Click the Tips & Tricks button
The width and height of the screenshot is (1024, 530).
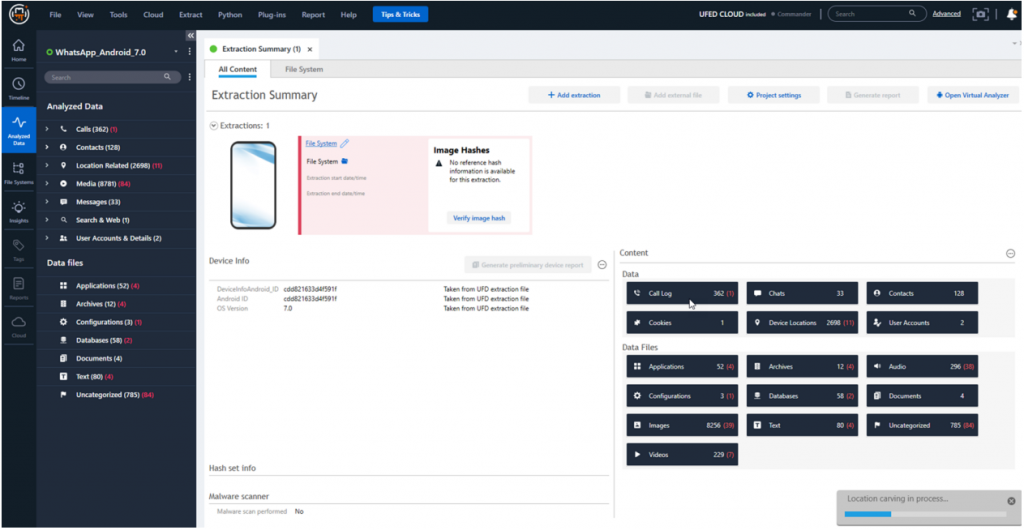400,14
